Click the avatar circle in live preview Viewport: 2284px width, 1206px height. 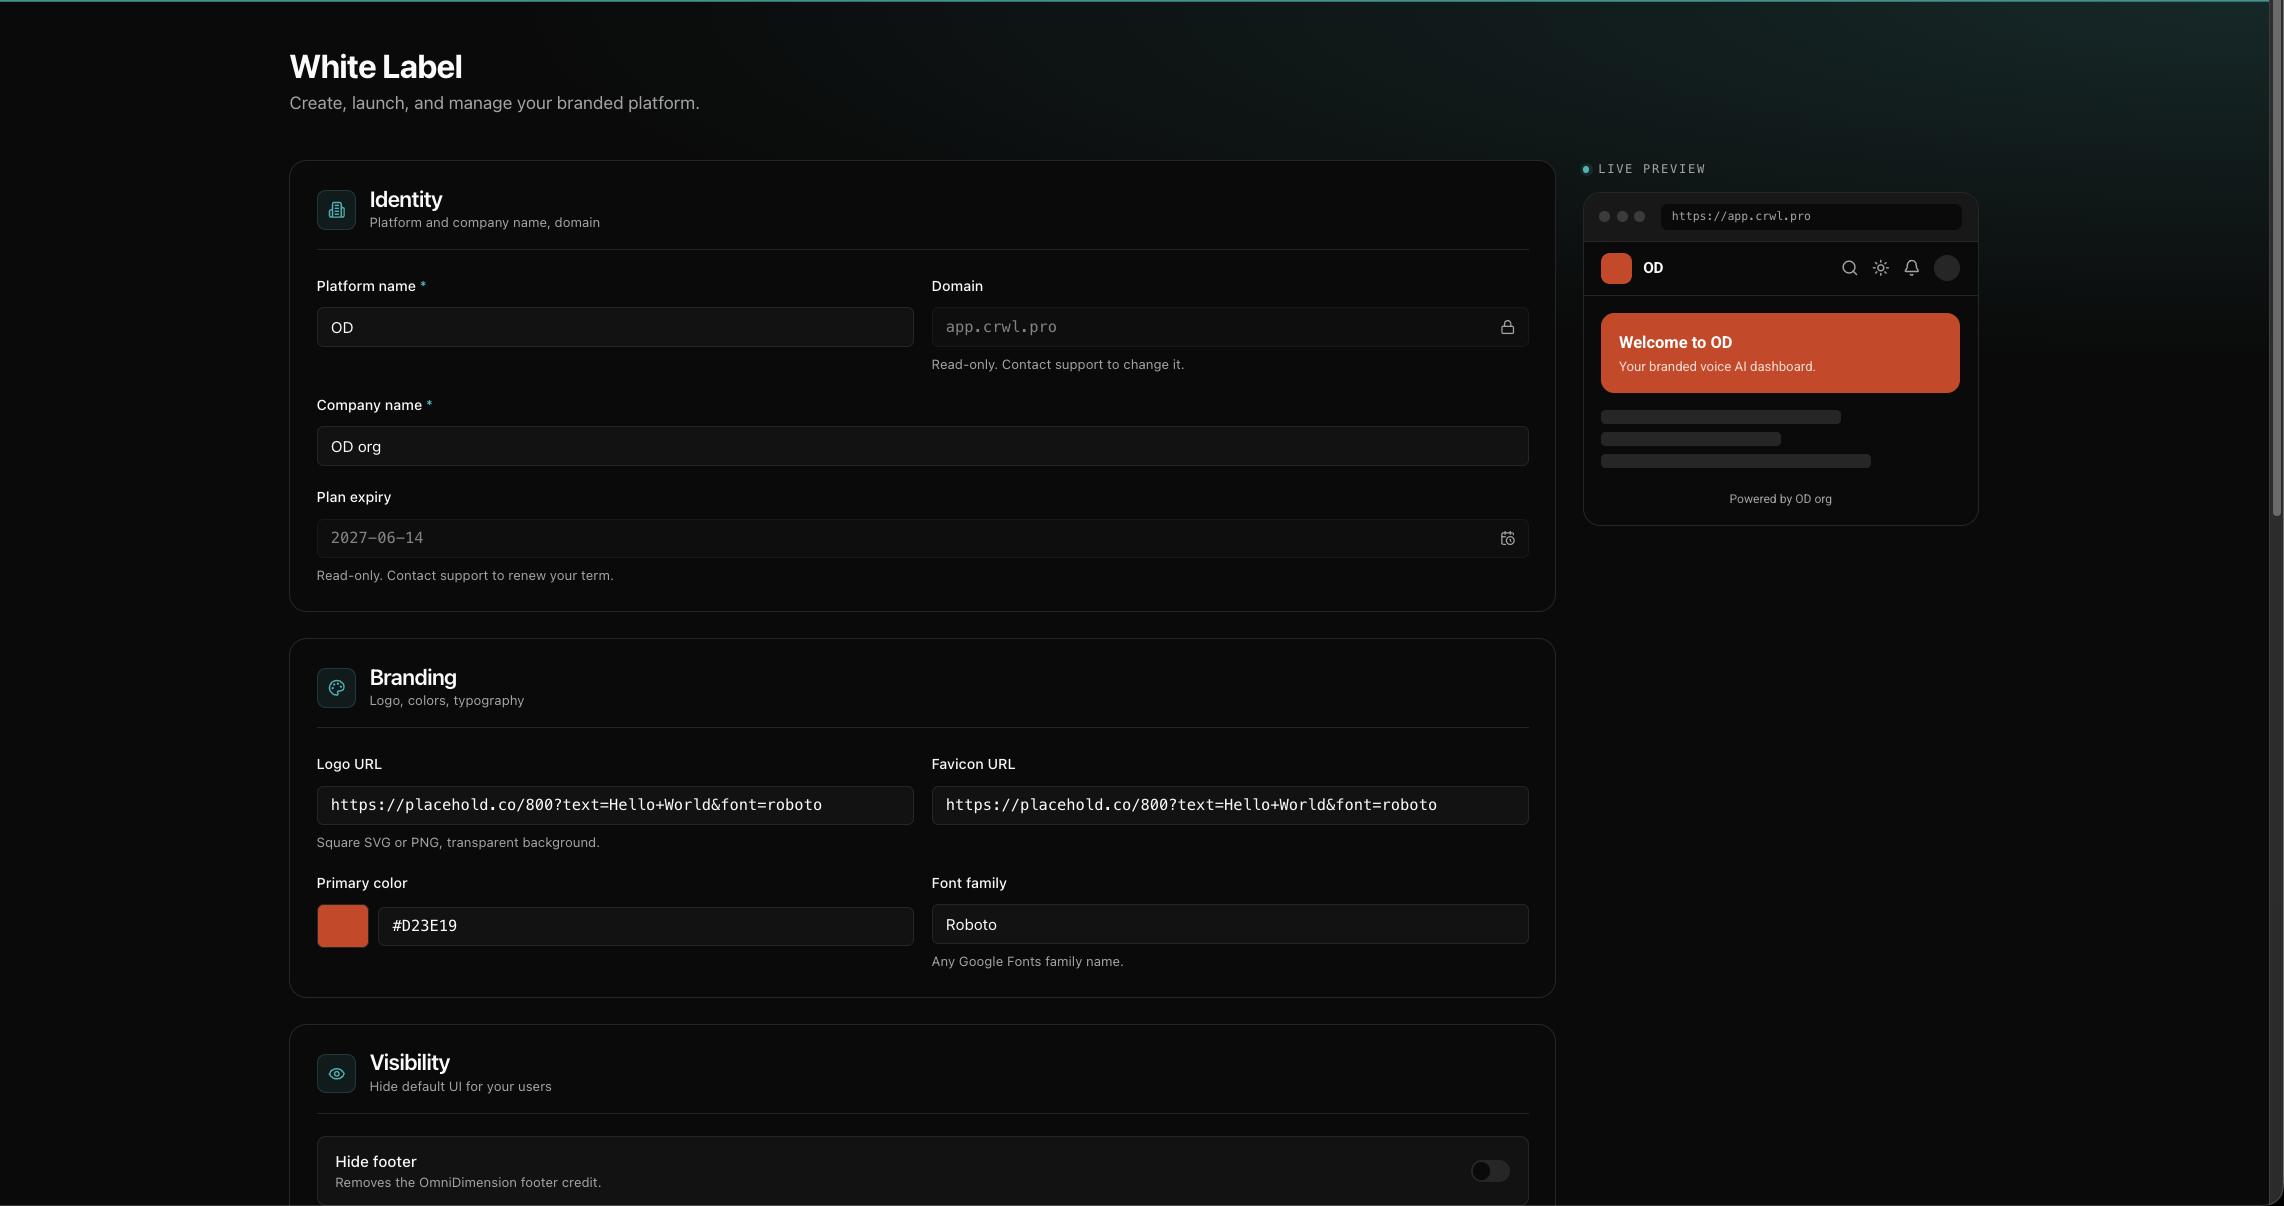point(1946,268)
